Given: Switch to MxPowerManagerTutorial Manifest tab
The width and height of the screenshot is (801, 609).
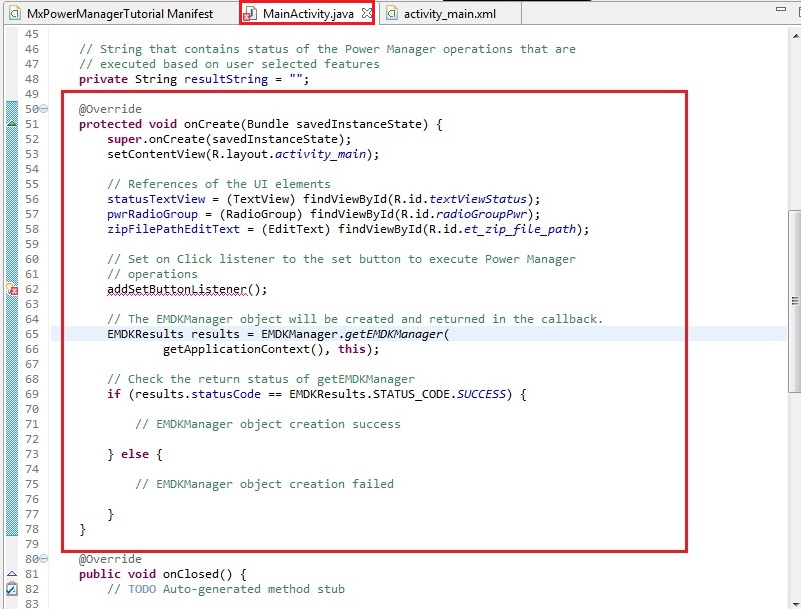Looking at the screenshot, I should (x=119, y=14).
